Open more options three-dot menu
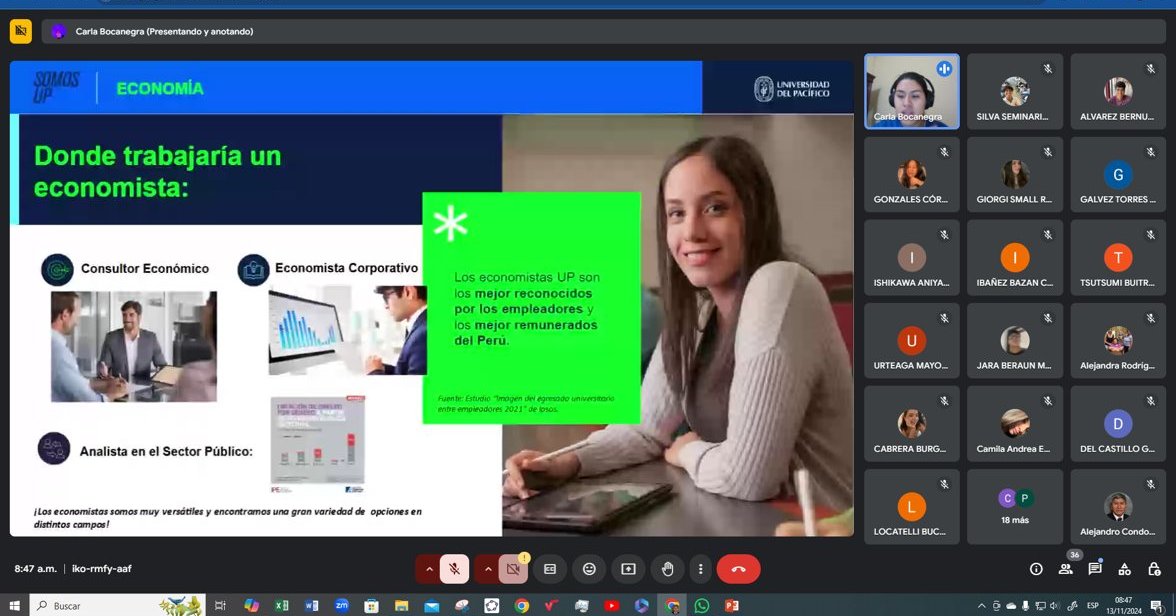 tap(701, 569)
